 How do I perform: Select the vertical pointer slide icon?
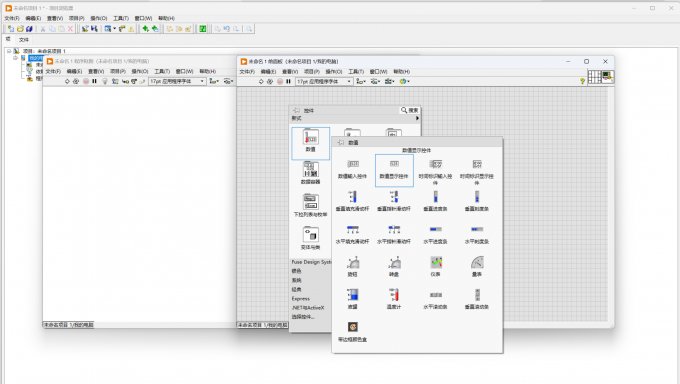(x=394, y=197)
